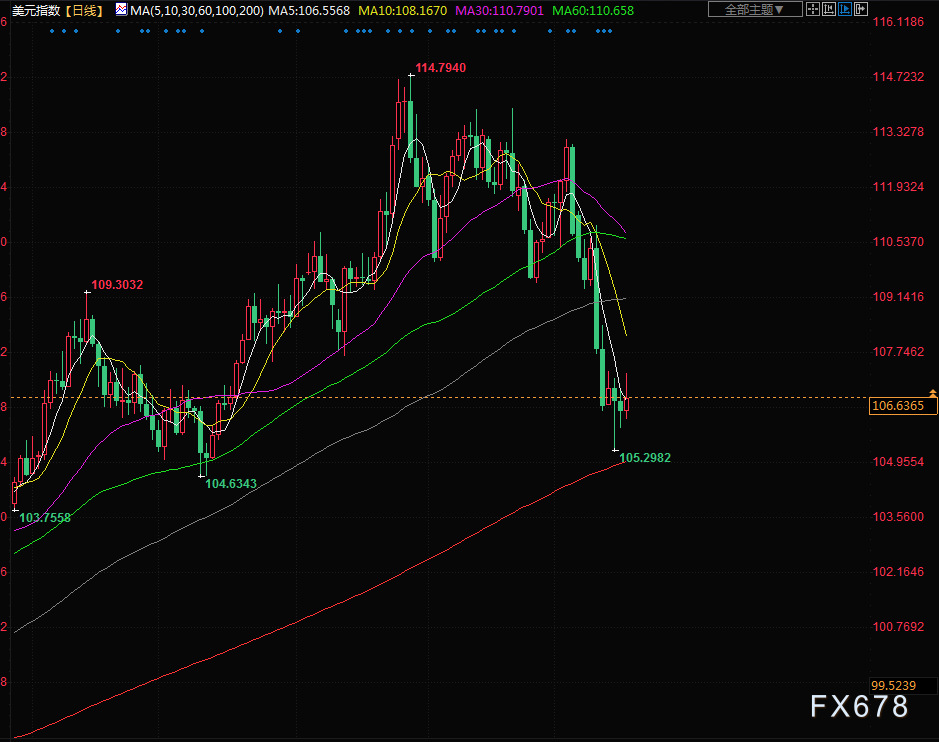Select the MA10:108.1670 legend value
The image size is (939, 742).
tap(402, 10)
